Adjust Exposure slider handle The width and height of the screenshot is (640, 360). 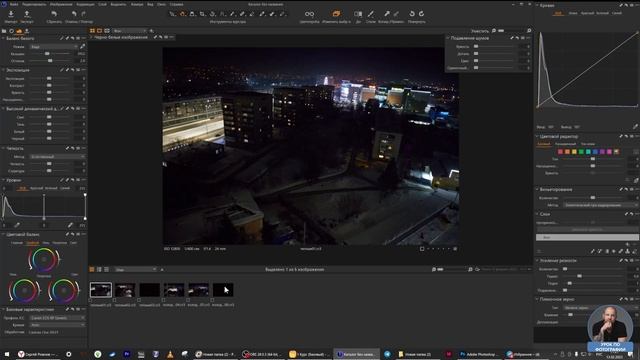pyautogui.click(x=49, y=78)
